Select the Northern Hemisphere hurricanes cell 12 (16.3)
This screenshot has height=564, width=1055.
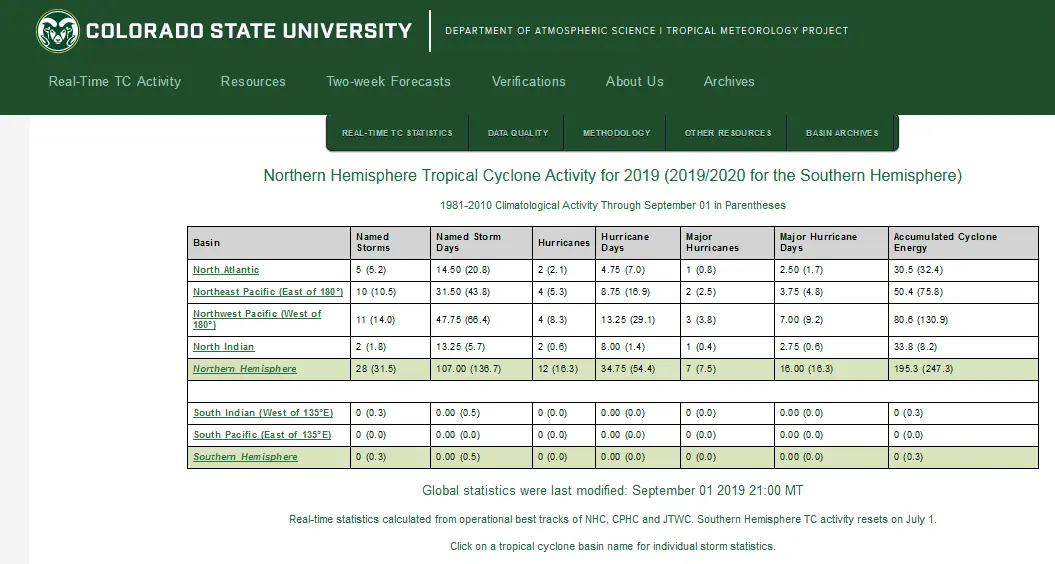pyautogui.click(x=564, y=369)
